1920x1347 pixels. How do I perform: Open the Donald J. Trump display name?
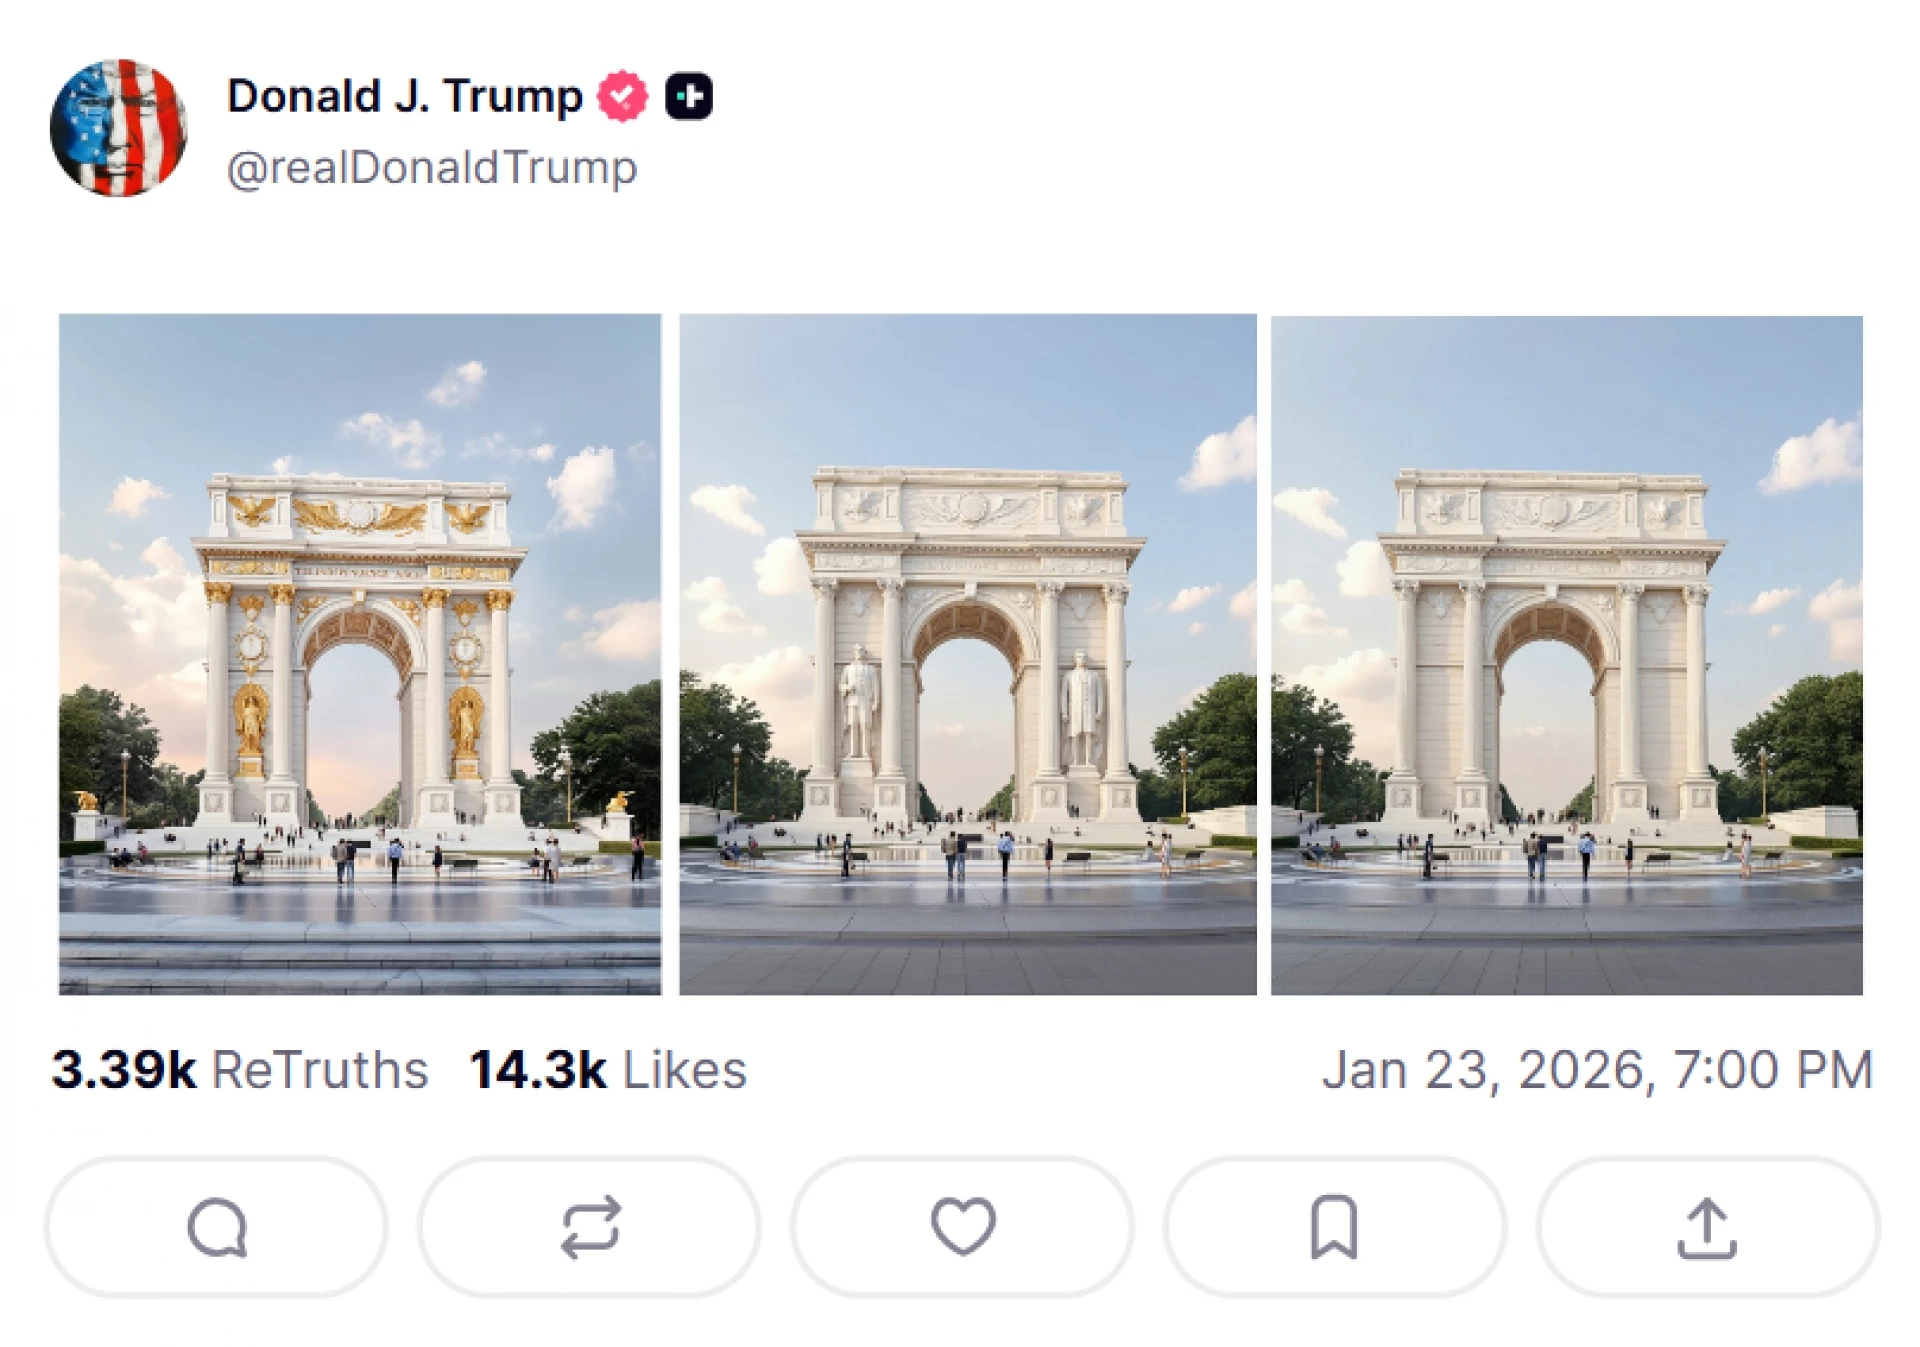coord(404,97)
